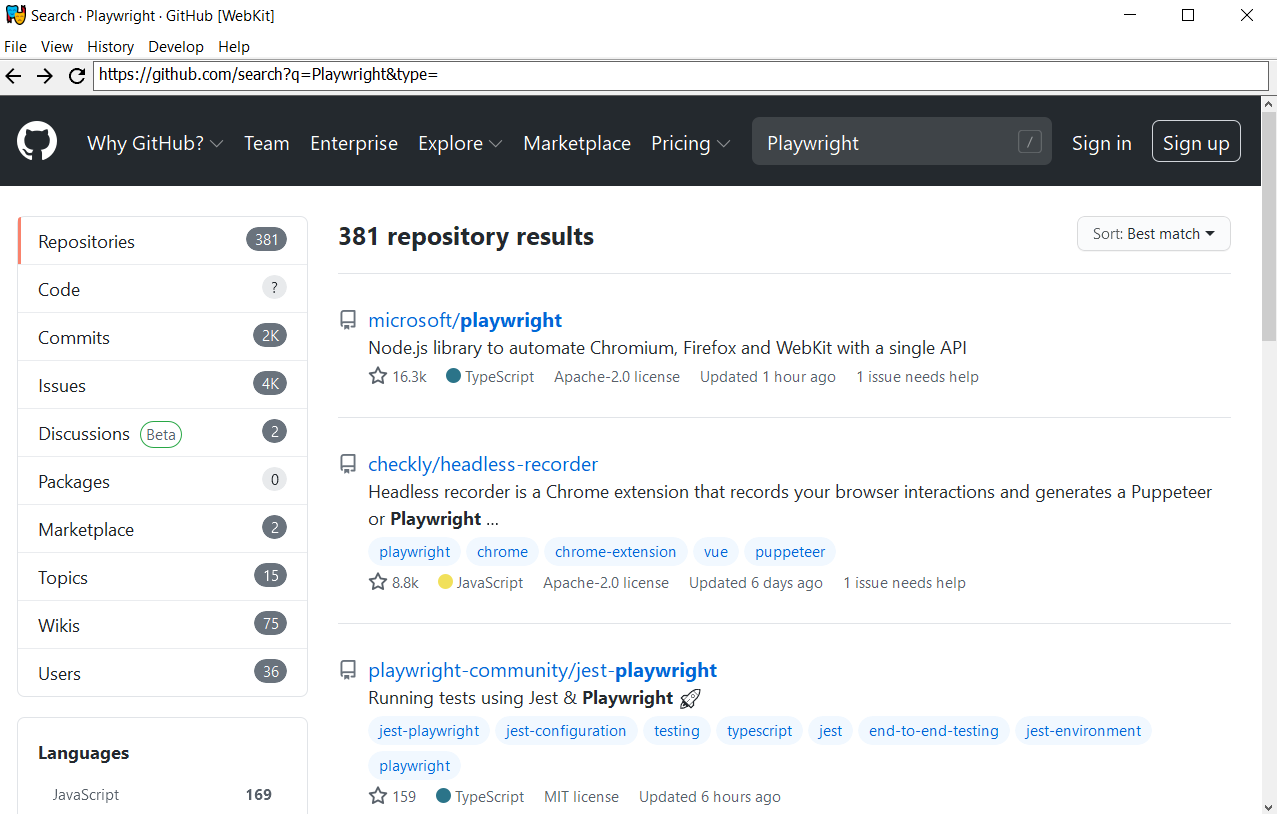1277x814 pixels.
Task: Click the Sign up button
Action: (x=1195, y=141)
